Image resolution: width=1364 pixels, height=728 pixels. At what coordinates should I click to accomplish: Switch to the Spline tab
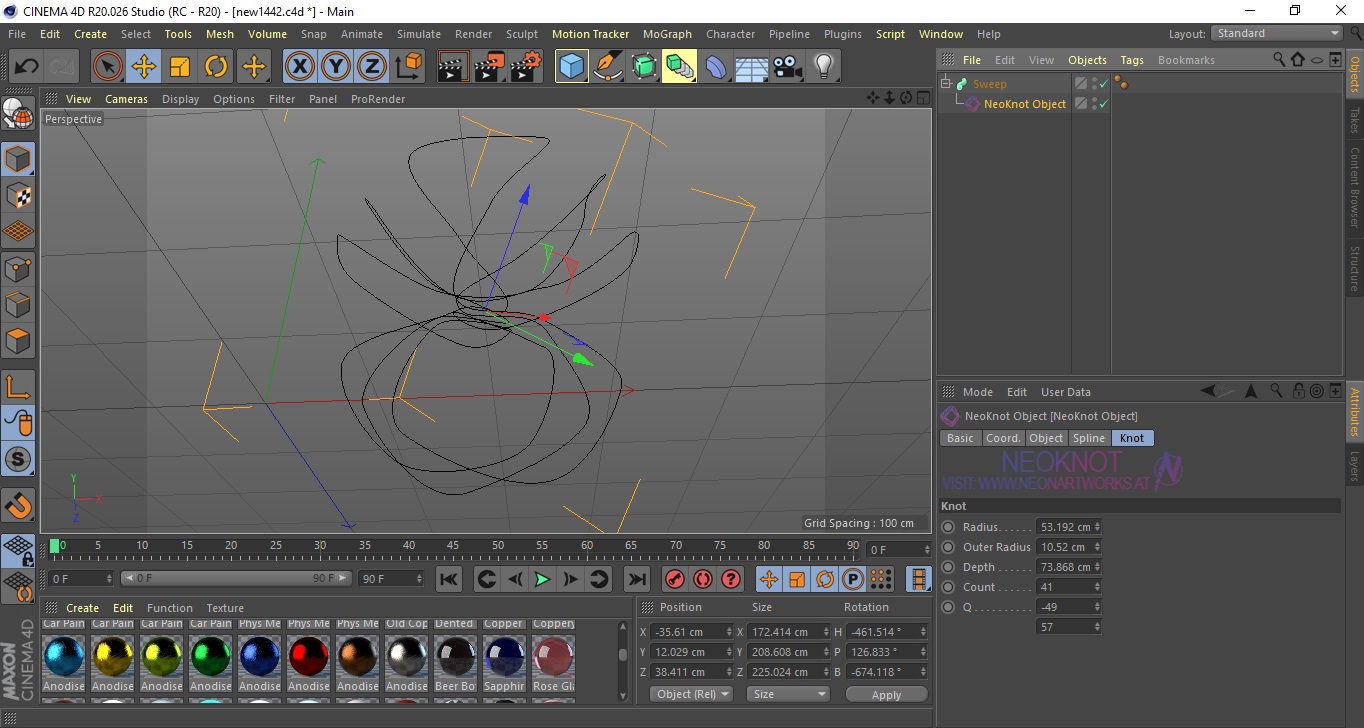coord(1088,438)
